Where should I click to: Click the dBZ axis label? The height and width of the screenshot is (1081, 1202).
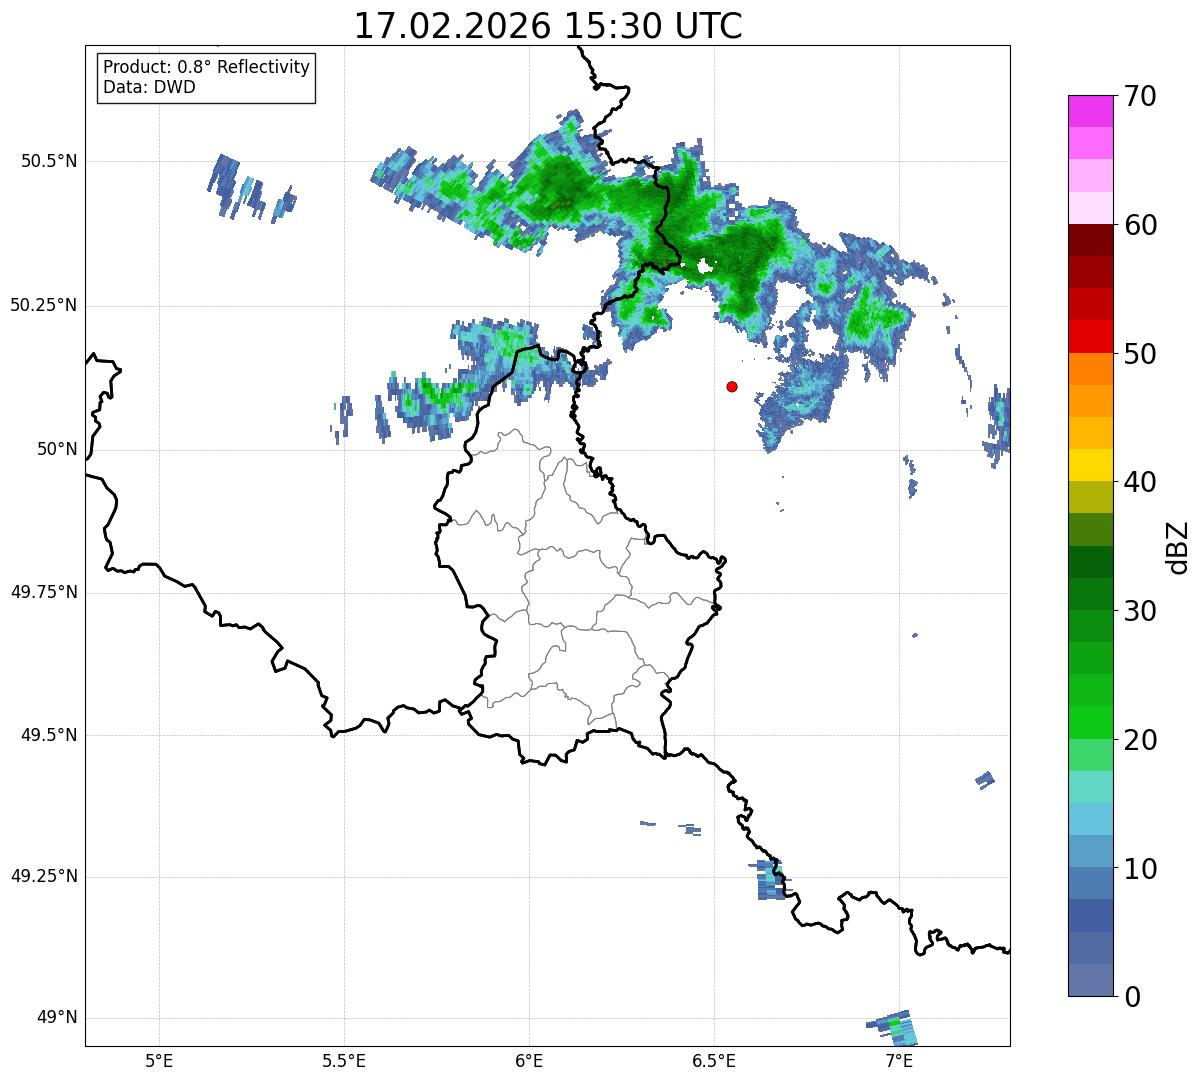coord(1179,547)
